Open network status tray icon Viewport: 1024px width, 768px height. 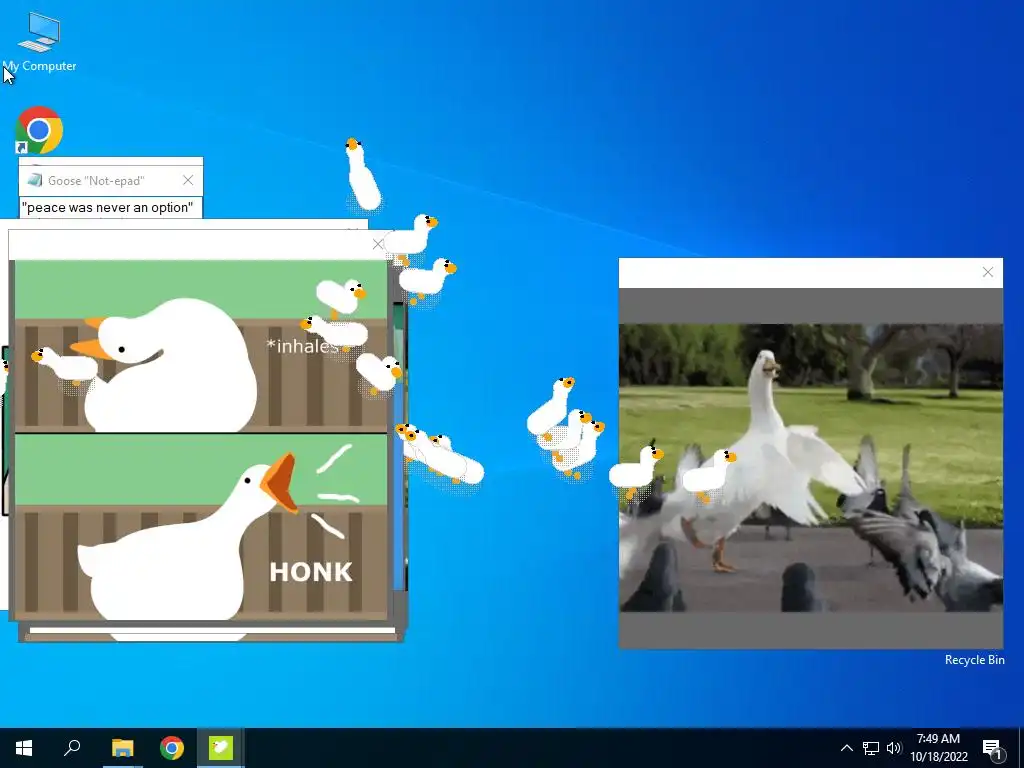[871, 748]
